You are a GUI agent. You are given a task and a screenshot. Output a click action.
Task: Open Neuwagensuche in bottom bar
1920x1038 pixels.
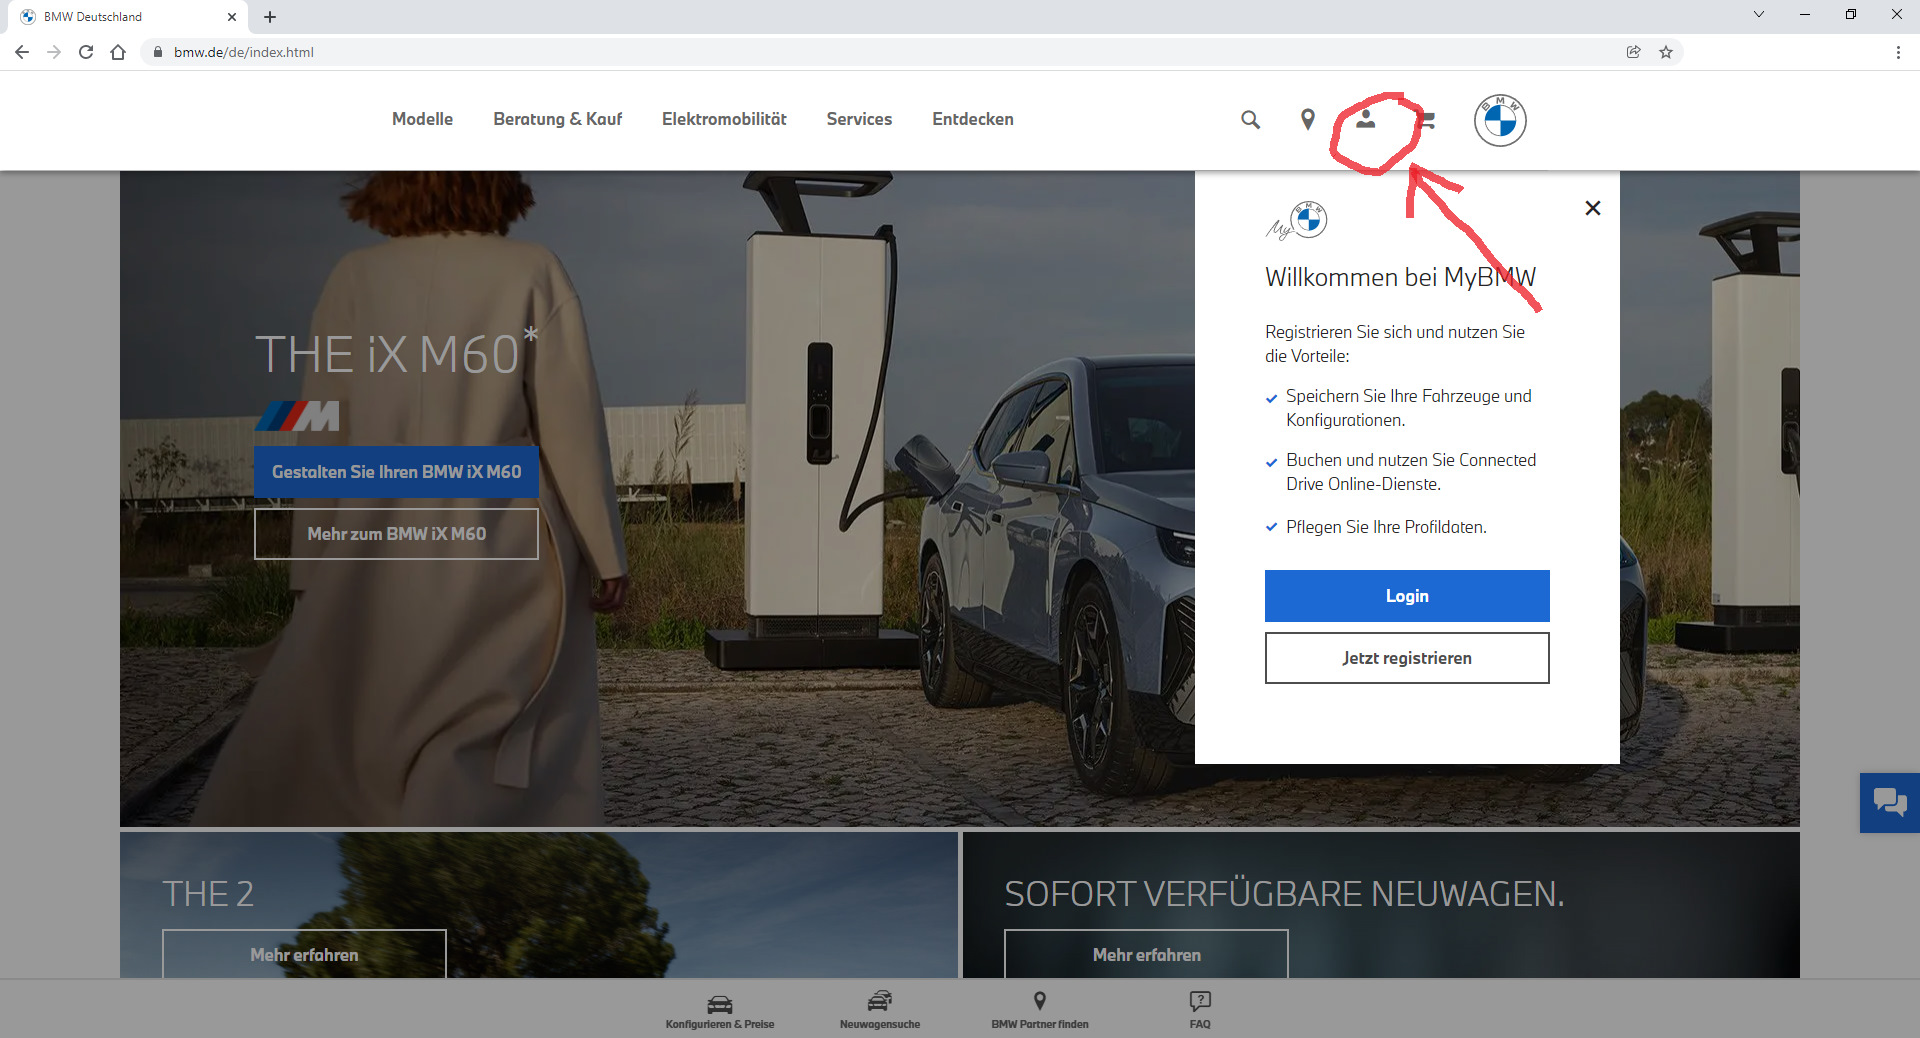880,1010
